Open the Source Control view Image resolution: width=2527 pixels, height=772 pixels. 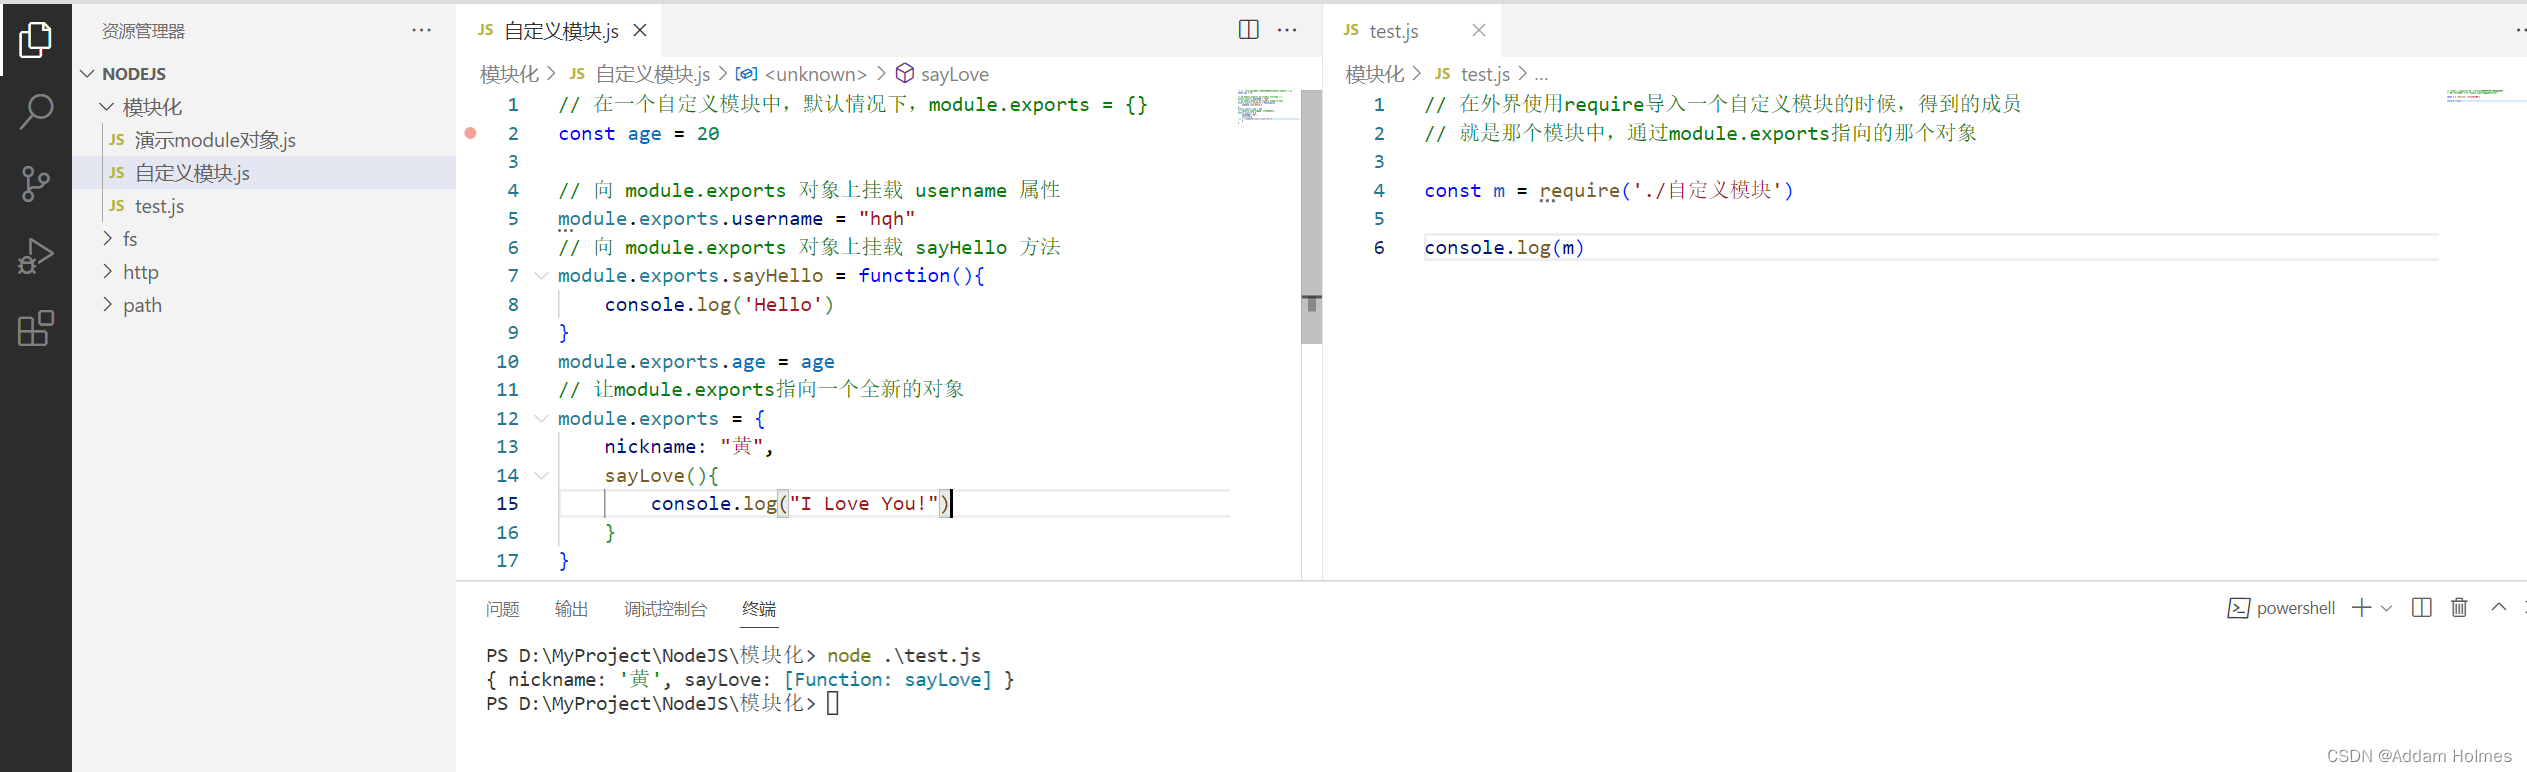(35, 184)
